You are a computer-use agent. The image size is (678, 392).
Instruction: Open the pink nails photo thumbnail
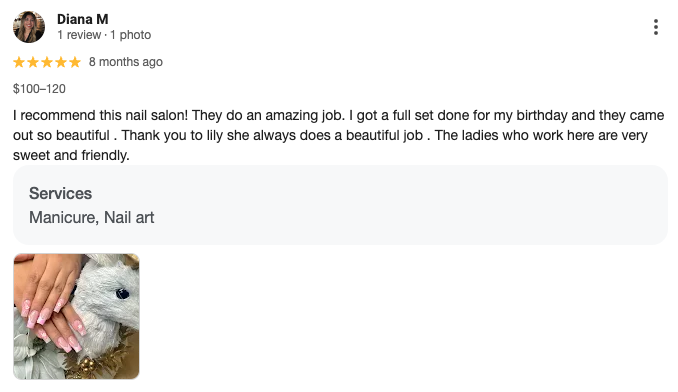[77, 316]
